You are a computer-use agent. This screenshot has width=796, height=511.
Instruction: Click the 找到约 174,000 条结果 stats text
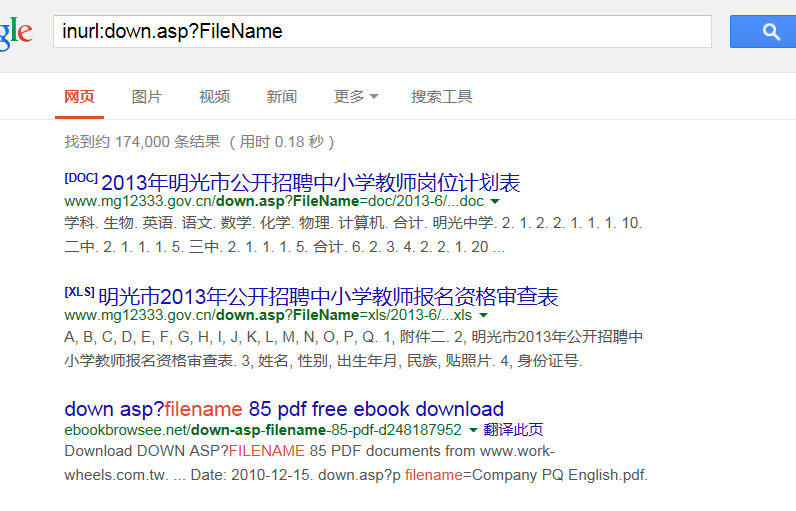pos(199,142)
